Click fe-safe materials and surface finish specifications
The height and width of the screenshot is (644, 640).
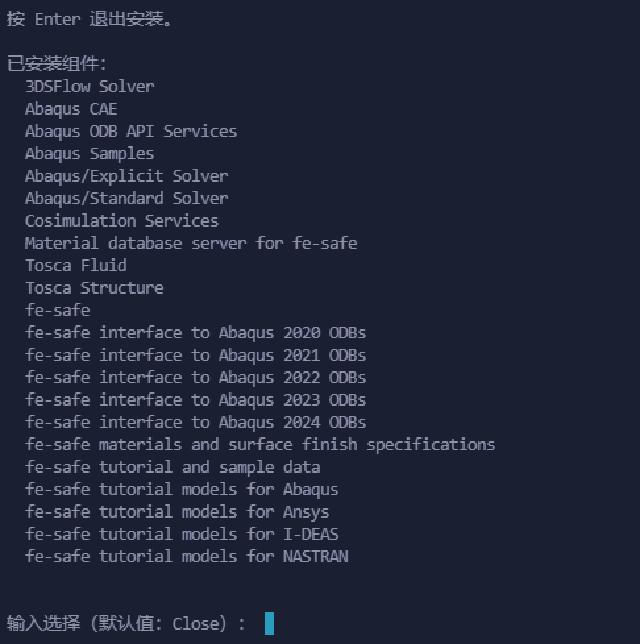[260, 444]
